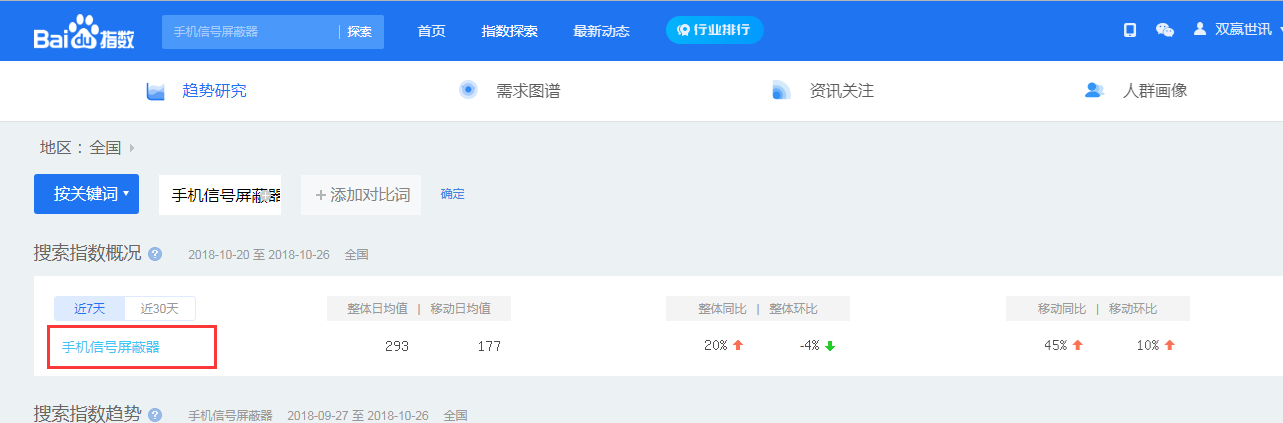
Task: Click the search box in the header
Action: (250, 32)
